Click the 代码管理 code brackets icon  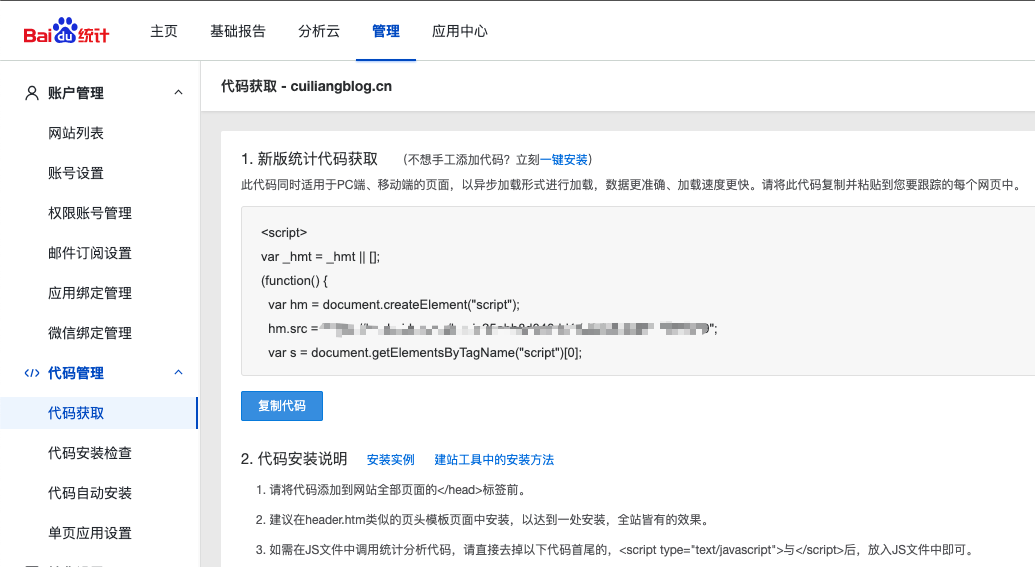point(32,373)
